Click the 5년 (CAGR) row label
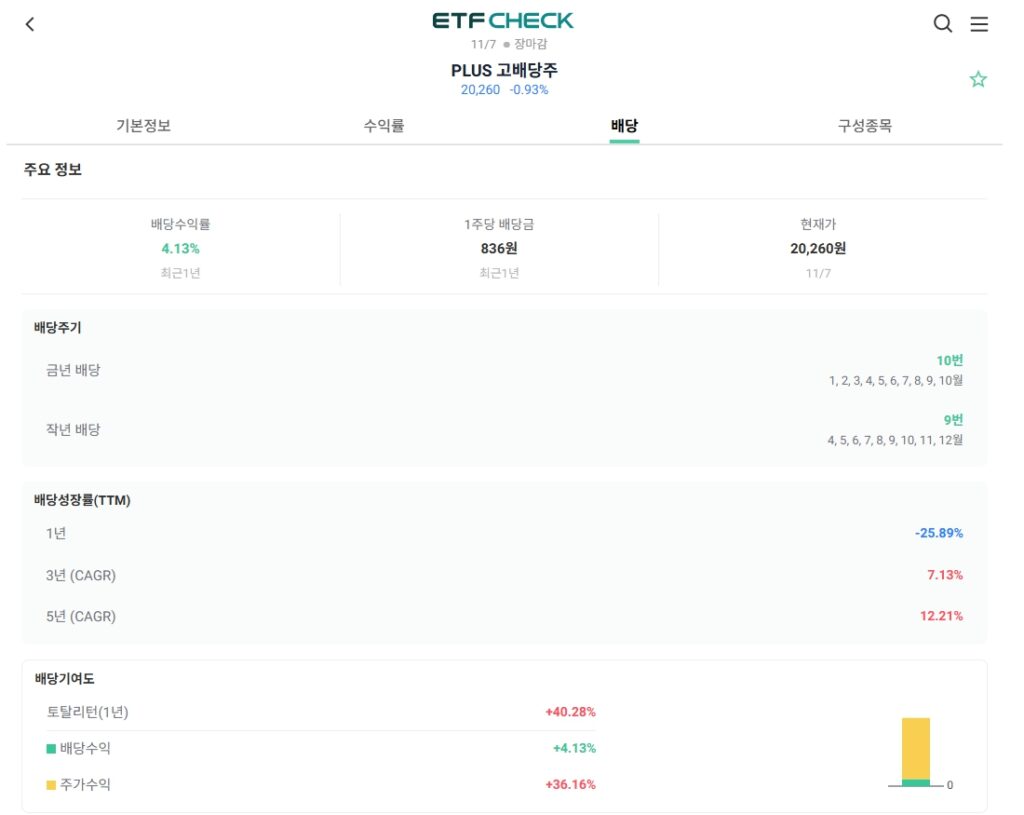Screen dimensions: 1024x815 (x=81, y=616)
